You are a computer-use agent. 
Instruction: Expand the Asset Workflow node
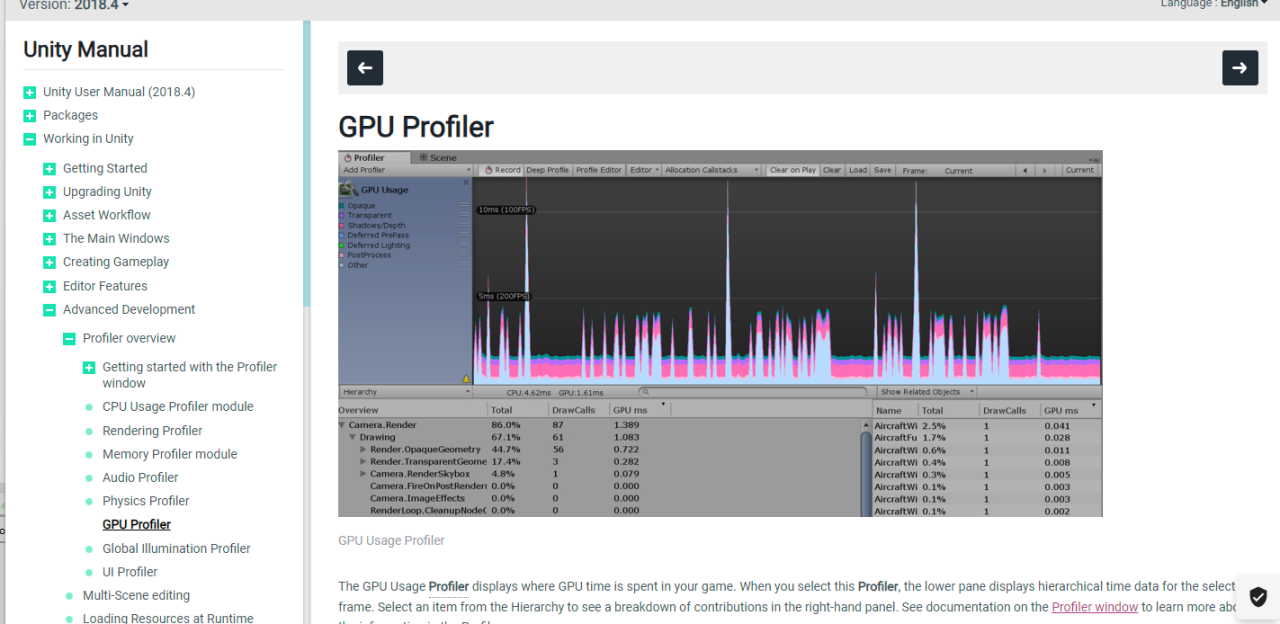pyautogui.click(x=50, y=216)
